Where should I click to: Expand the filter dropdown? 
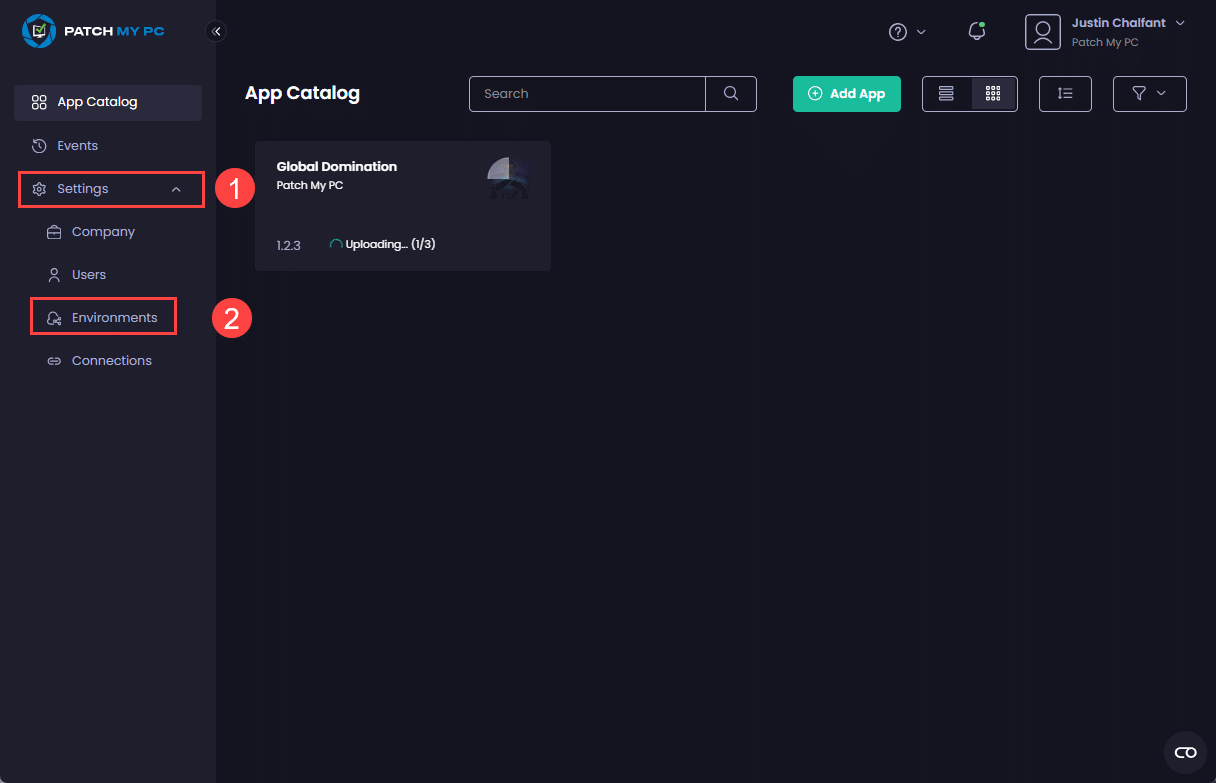(x=1149, y=94)
